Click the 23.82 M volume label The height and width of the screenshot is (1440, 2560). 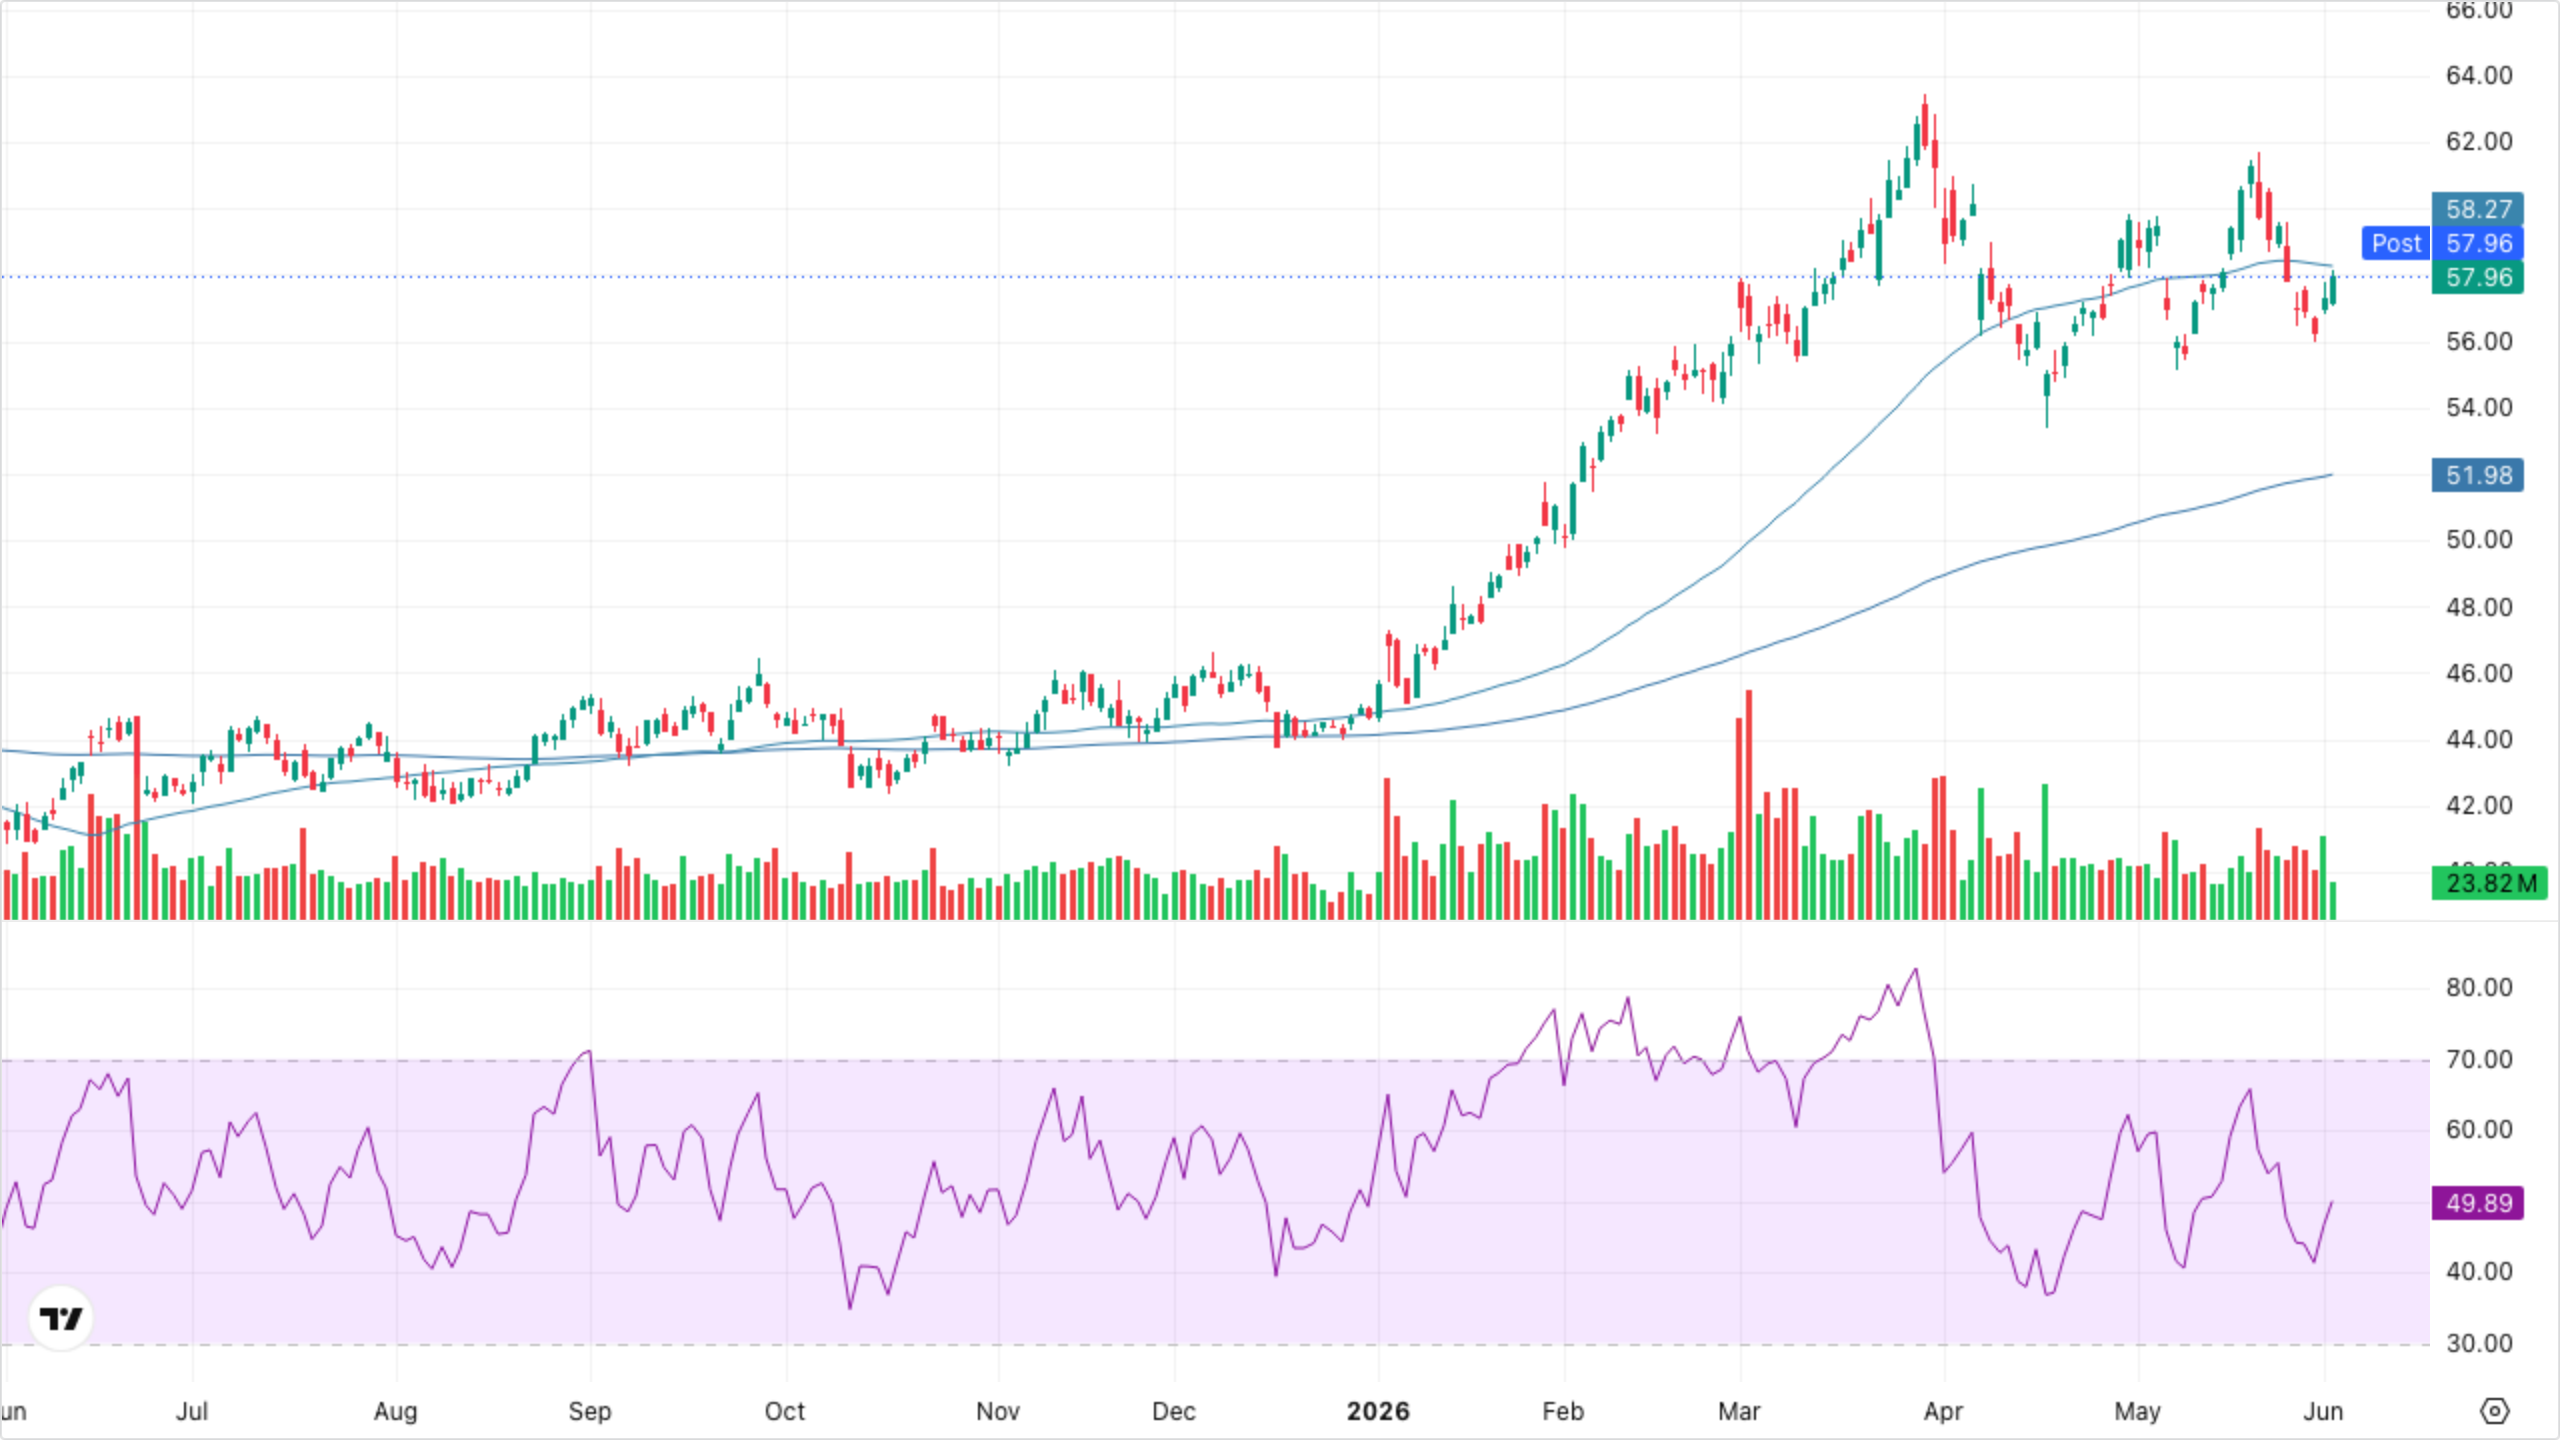pos(2489,883)
